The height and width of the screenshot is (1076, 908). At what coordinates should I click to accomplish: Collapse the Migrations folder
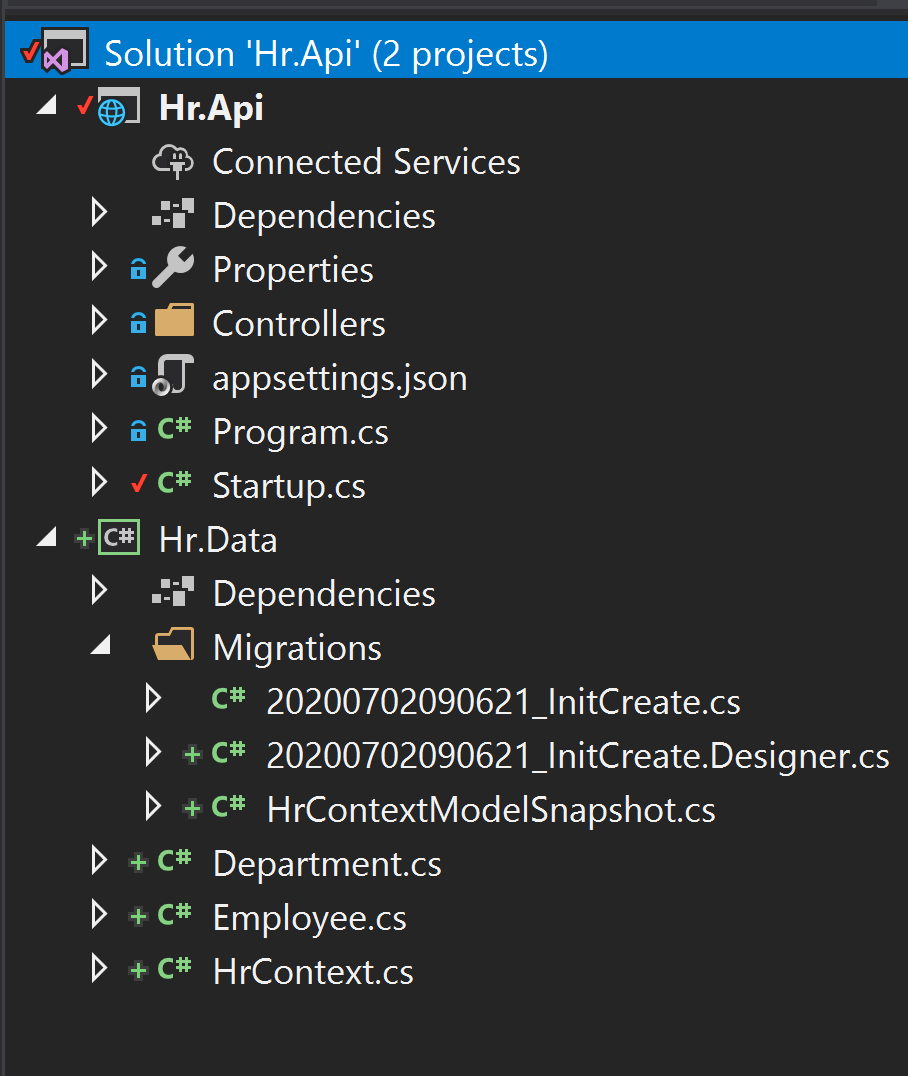point(98,646)
